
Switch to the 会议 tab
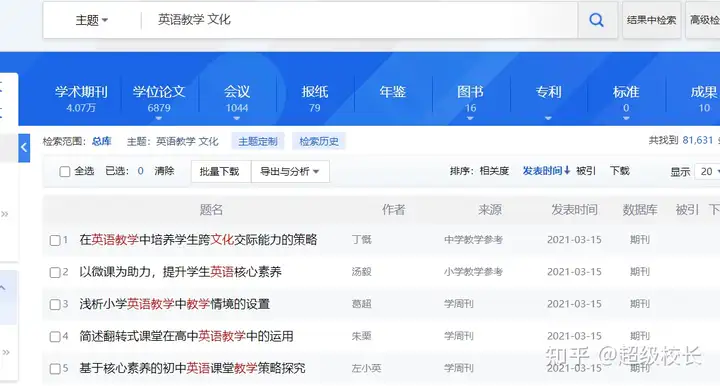point(237,99)
